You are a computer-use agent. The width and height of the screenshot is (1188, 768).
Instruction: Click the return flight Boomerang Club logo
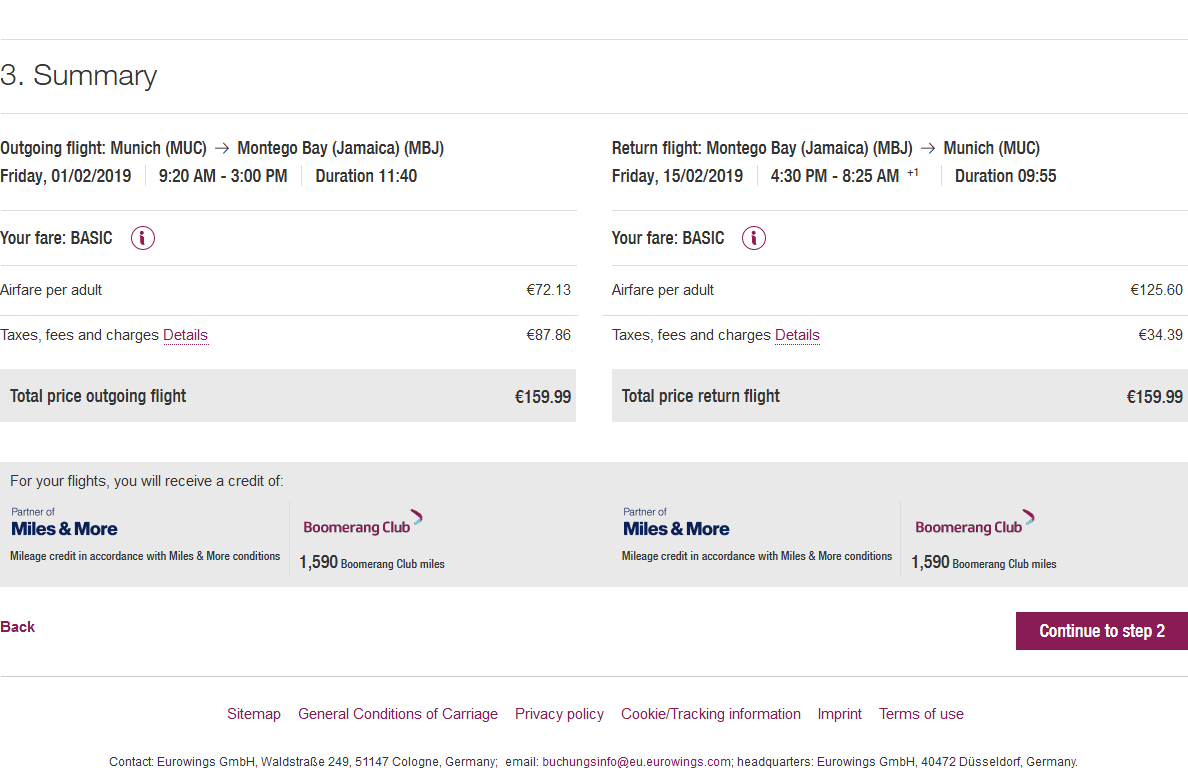(974, 523)
